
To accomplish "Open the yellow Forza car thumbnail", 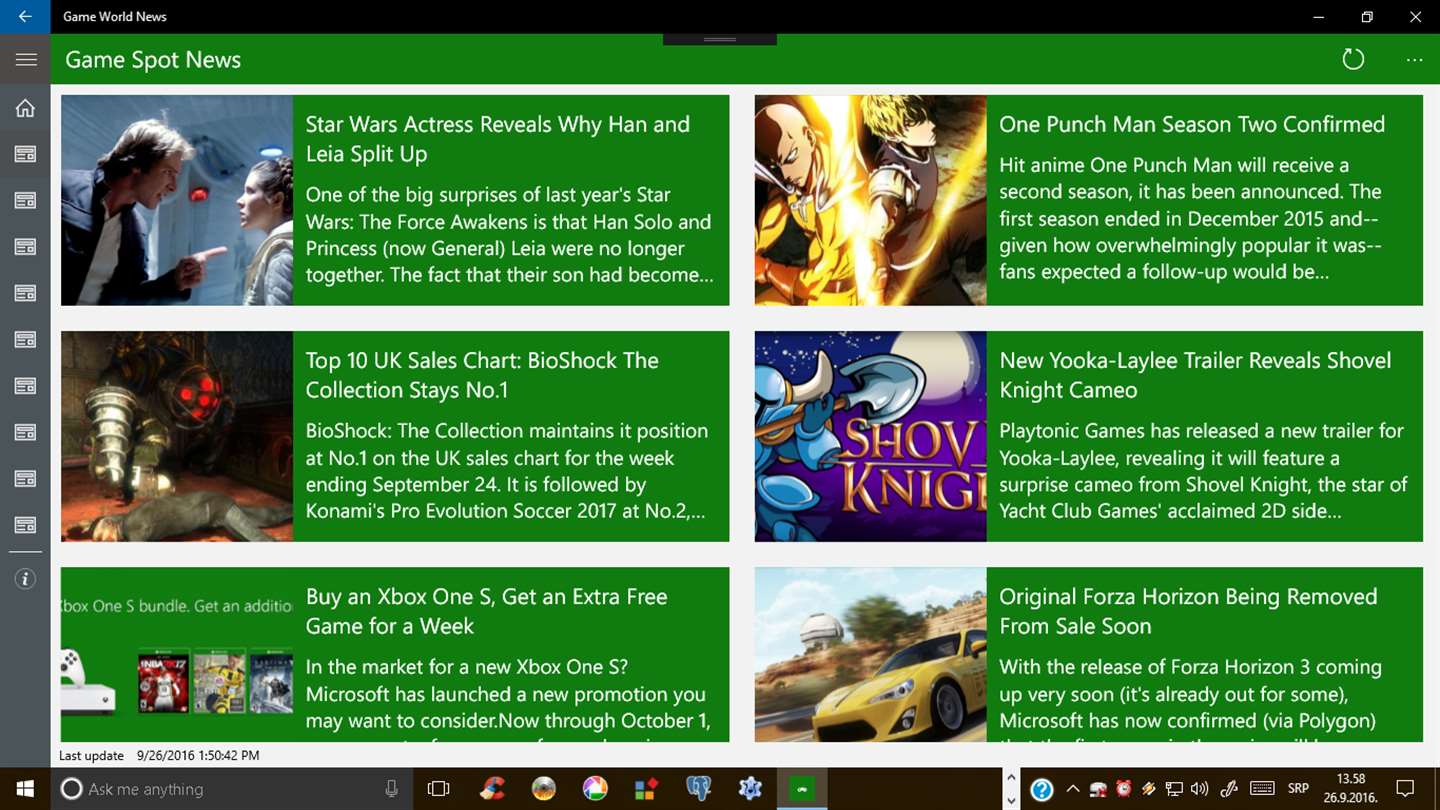I will coord(870,654).
